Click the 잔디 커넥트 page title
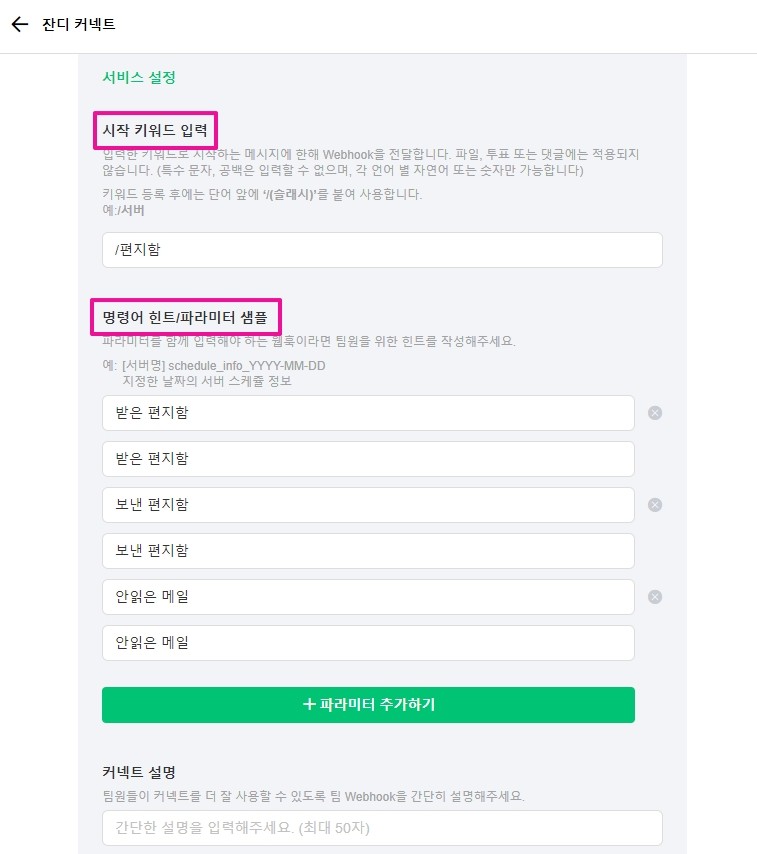The width and height of the screenshot is (757, 854). point(79,24)
